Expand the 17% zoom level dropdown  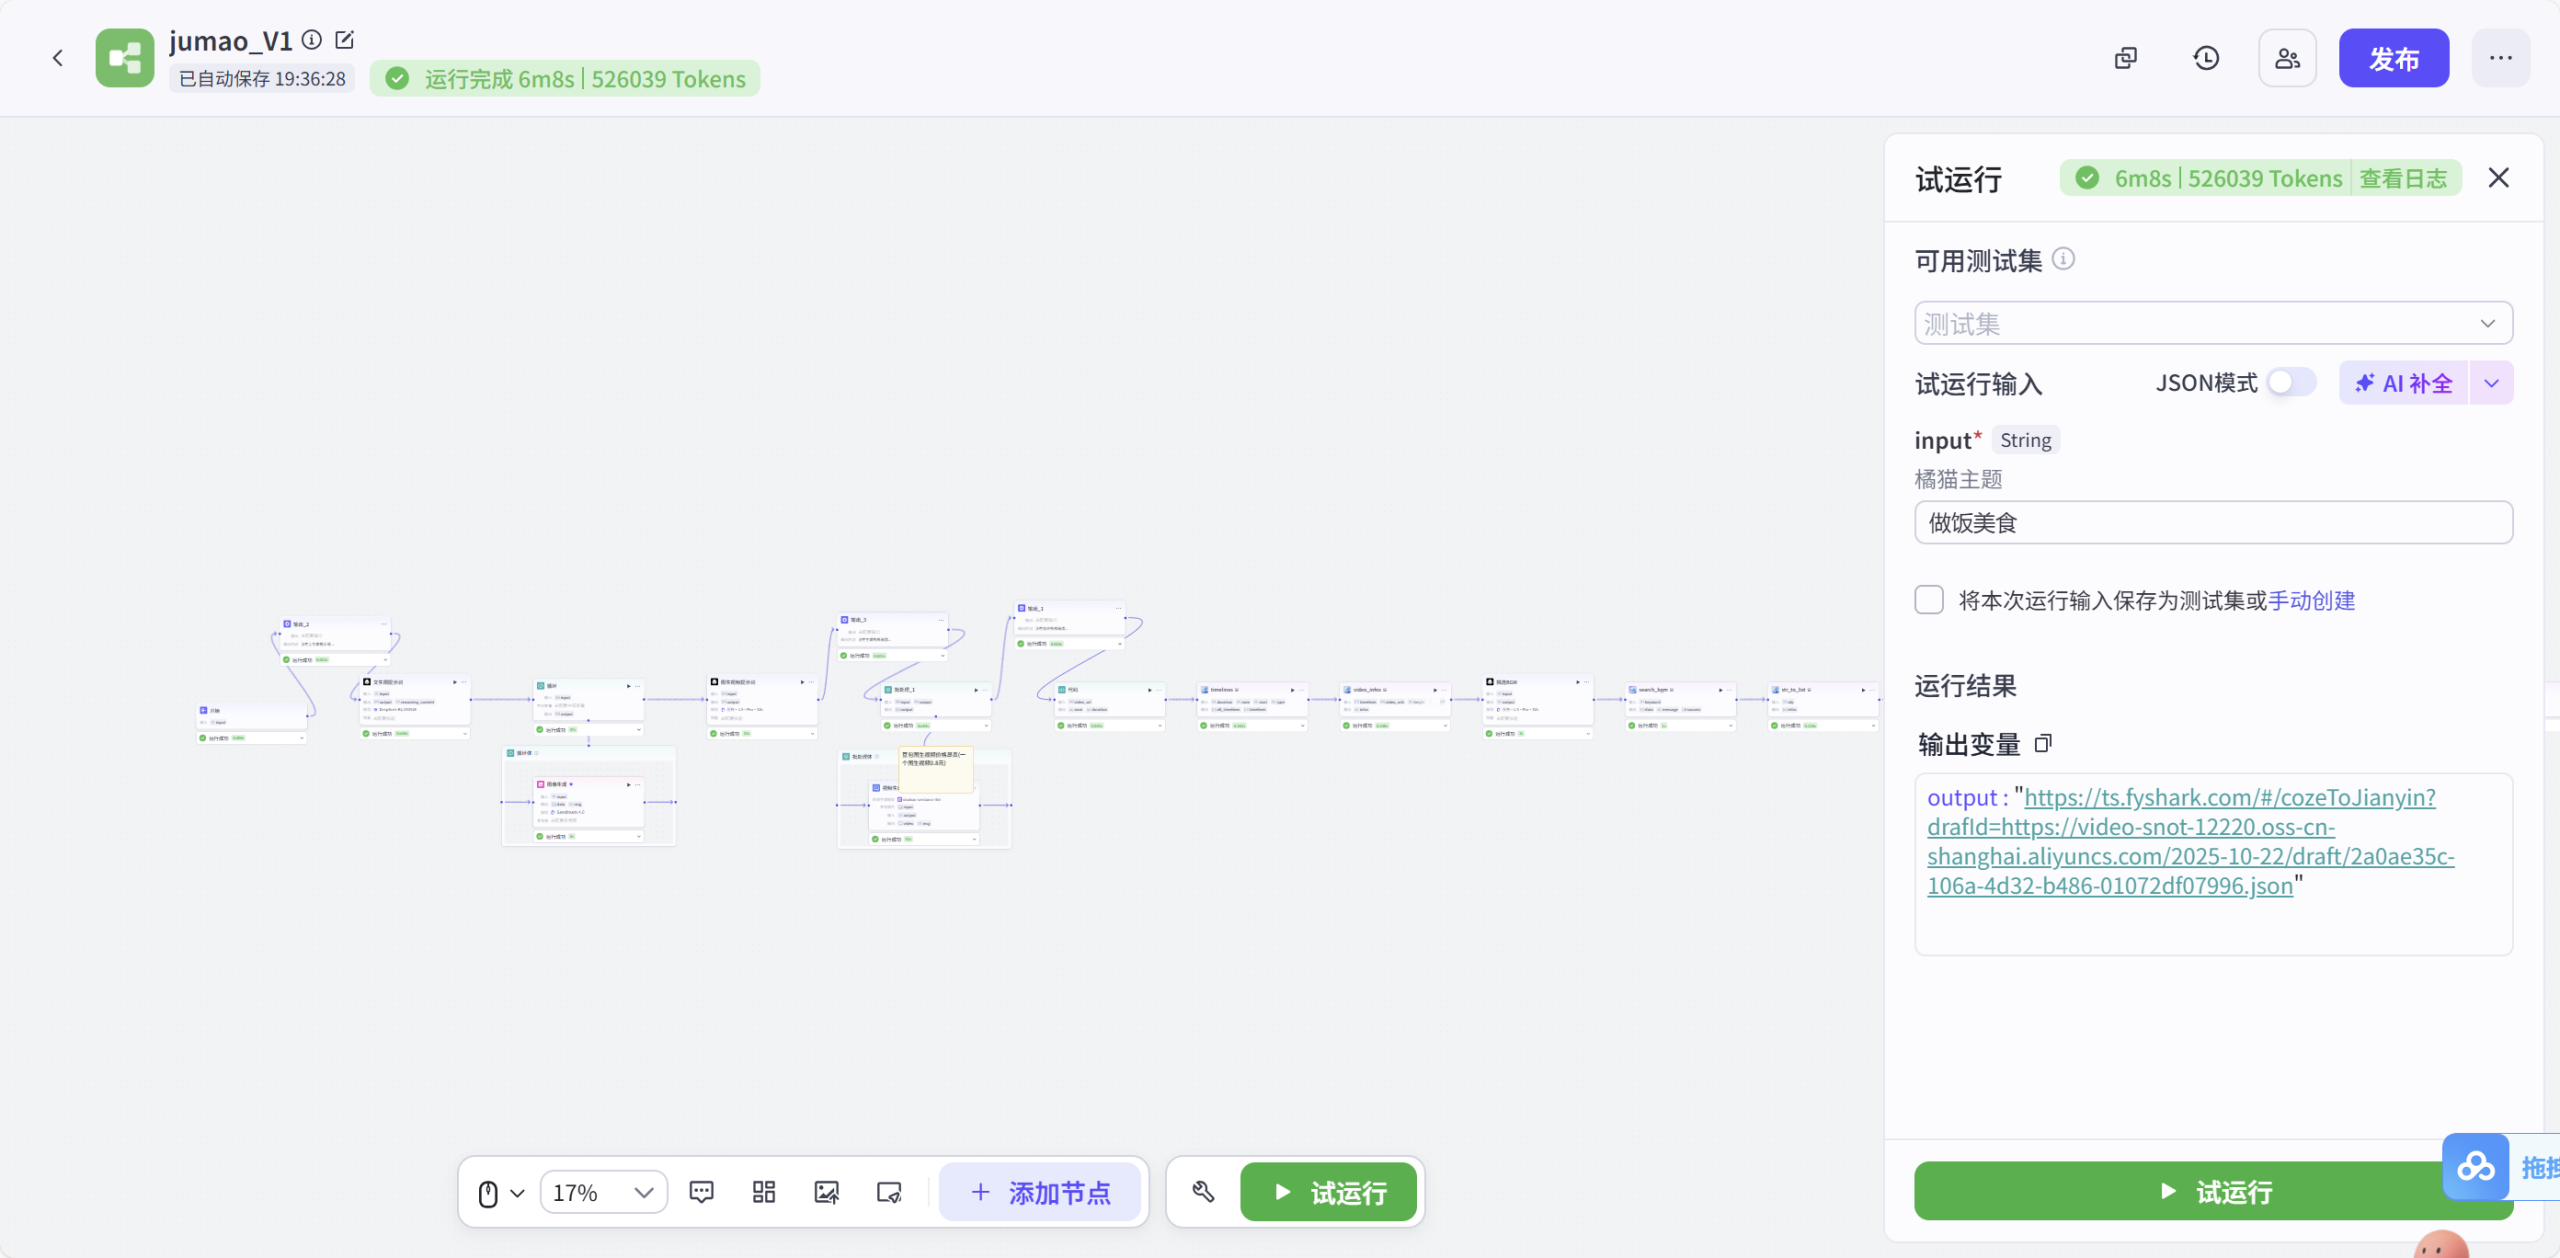pos(604,1192)
